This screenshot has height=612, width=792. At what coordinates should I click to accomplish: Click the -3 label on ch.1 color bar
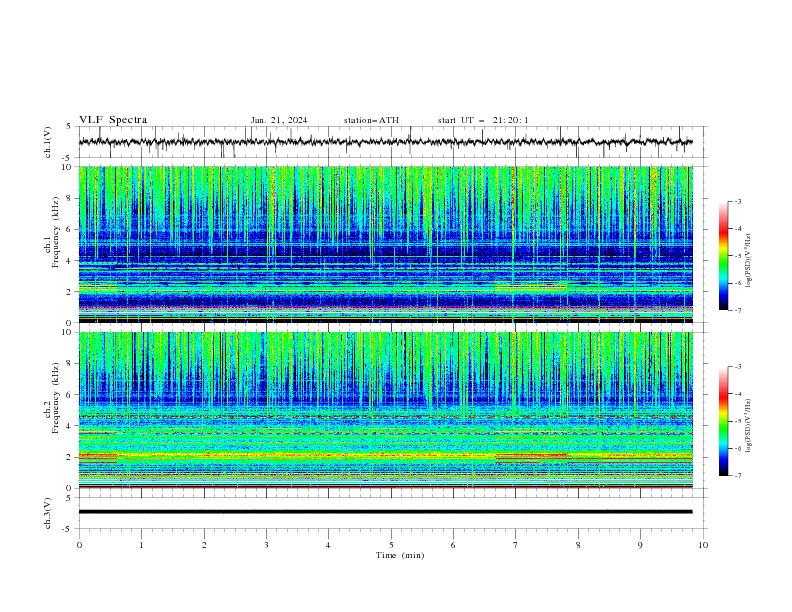tap(738, 201)
